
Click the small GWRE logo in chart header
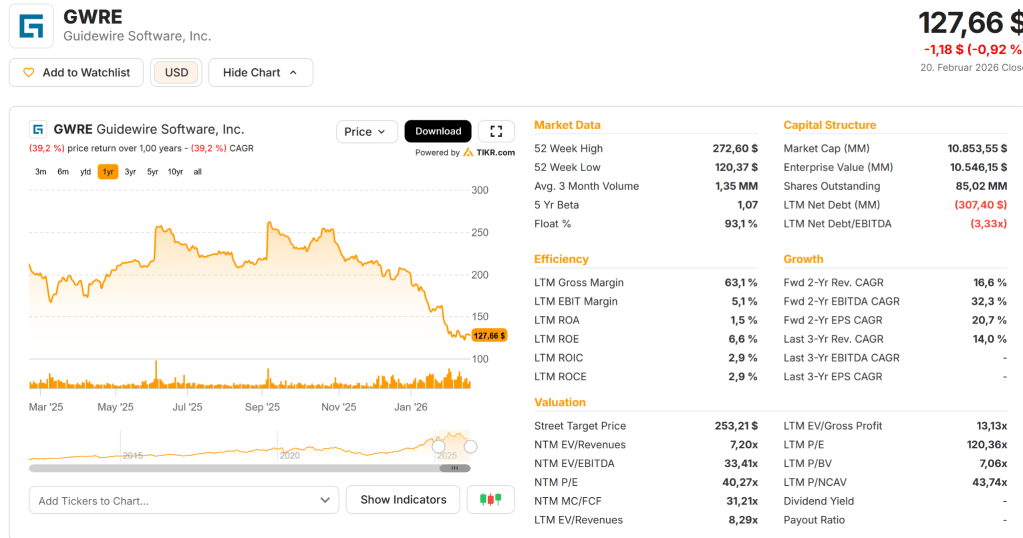tap(38, 129)
